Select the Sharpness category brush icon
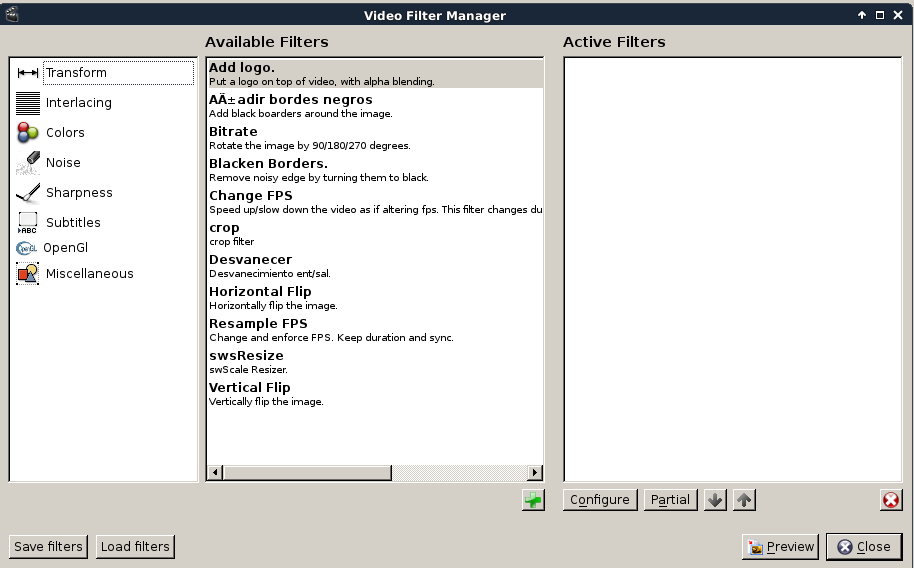 [x=27, y=193]
